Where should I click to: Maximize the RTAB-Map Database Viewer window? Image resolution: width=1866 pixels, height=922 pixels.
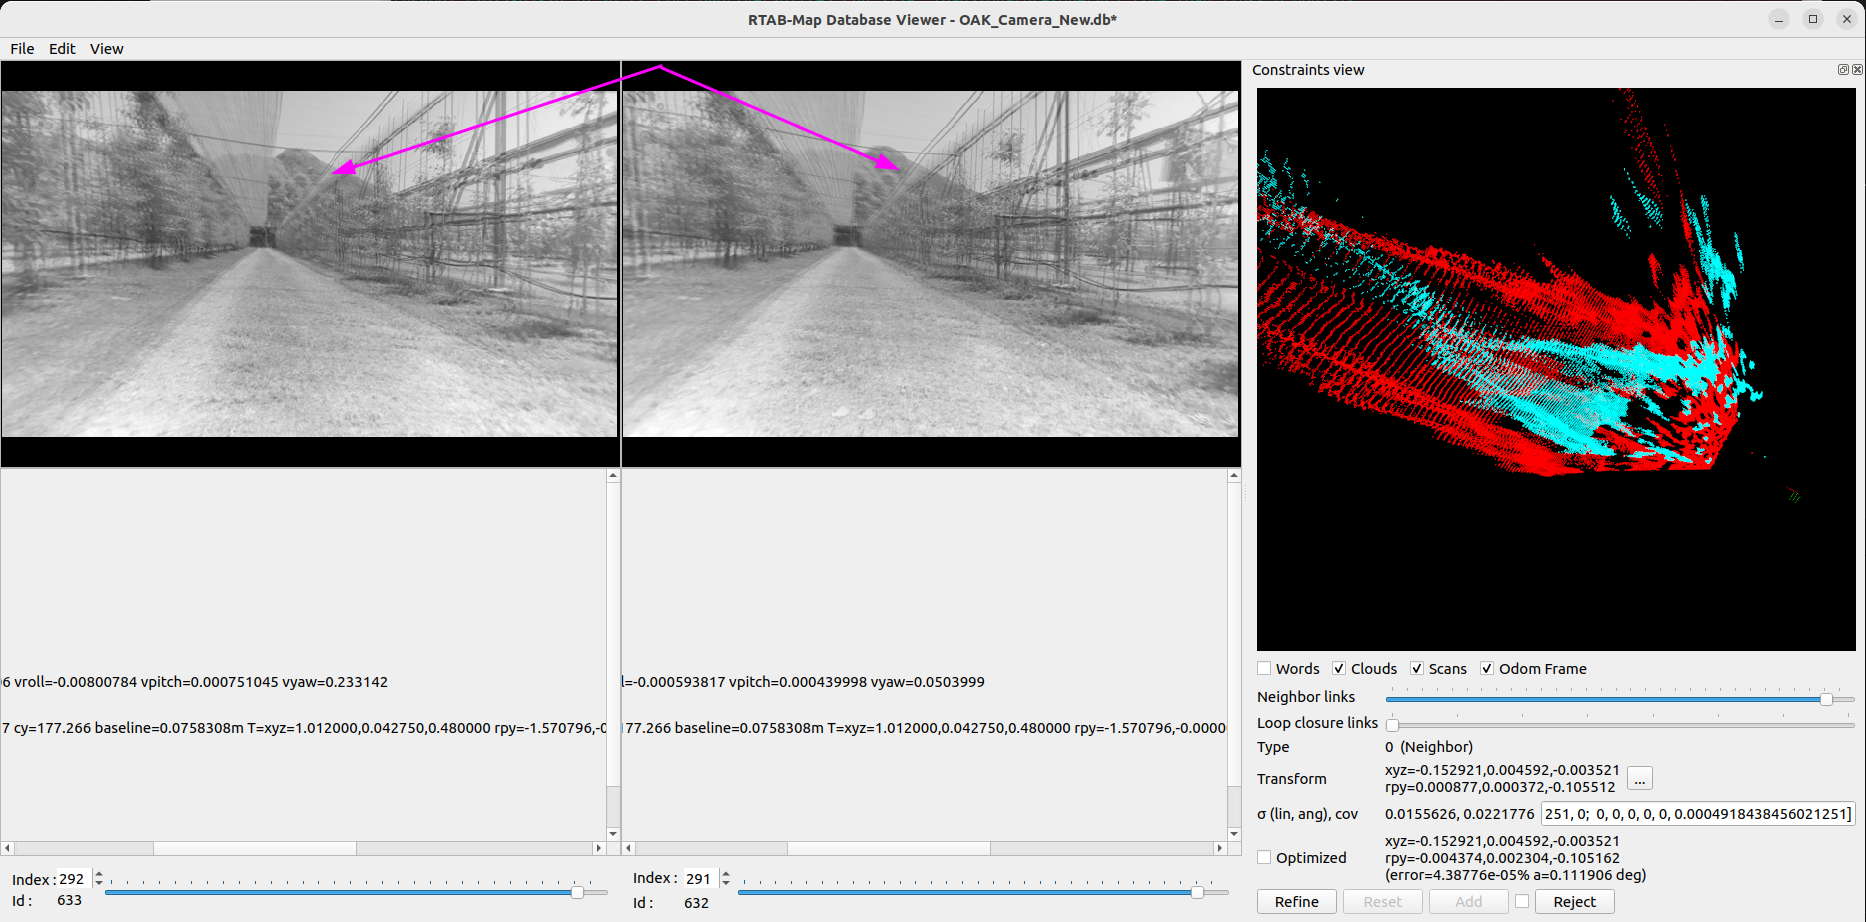(1813, 19)
